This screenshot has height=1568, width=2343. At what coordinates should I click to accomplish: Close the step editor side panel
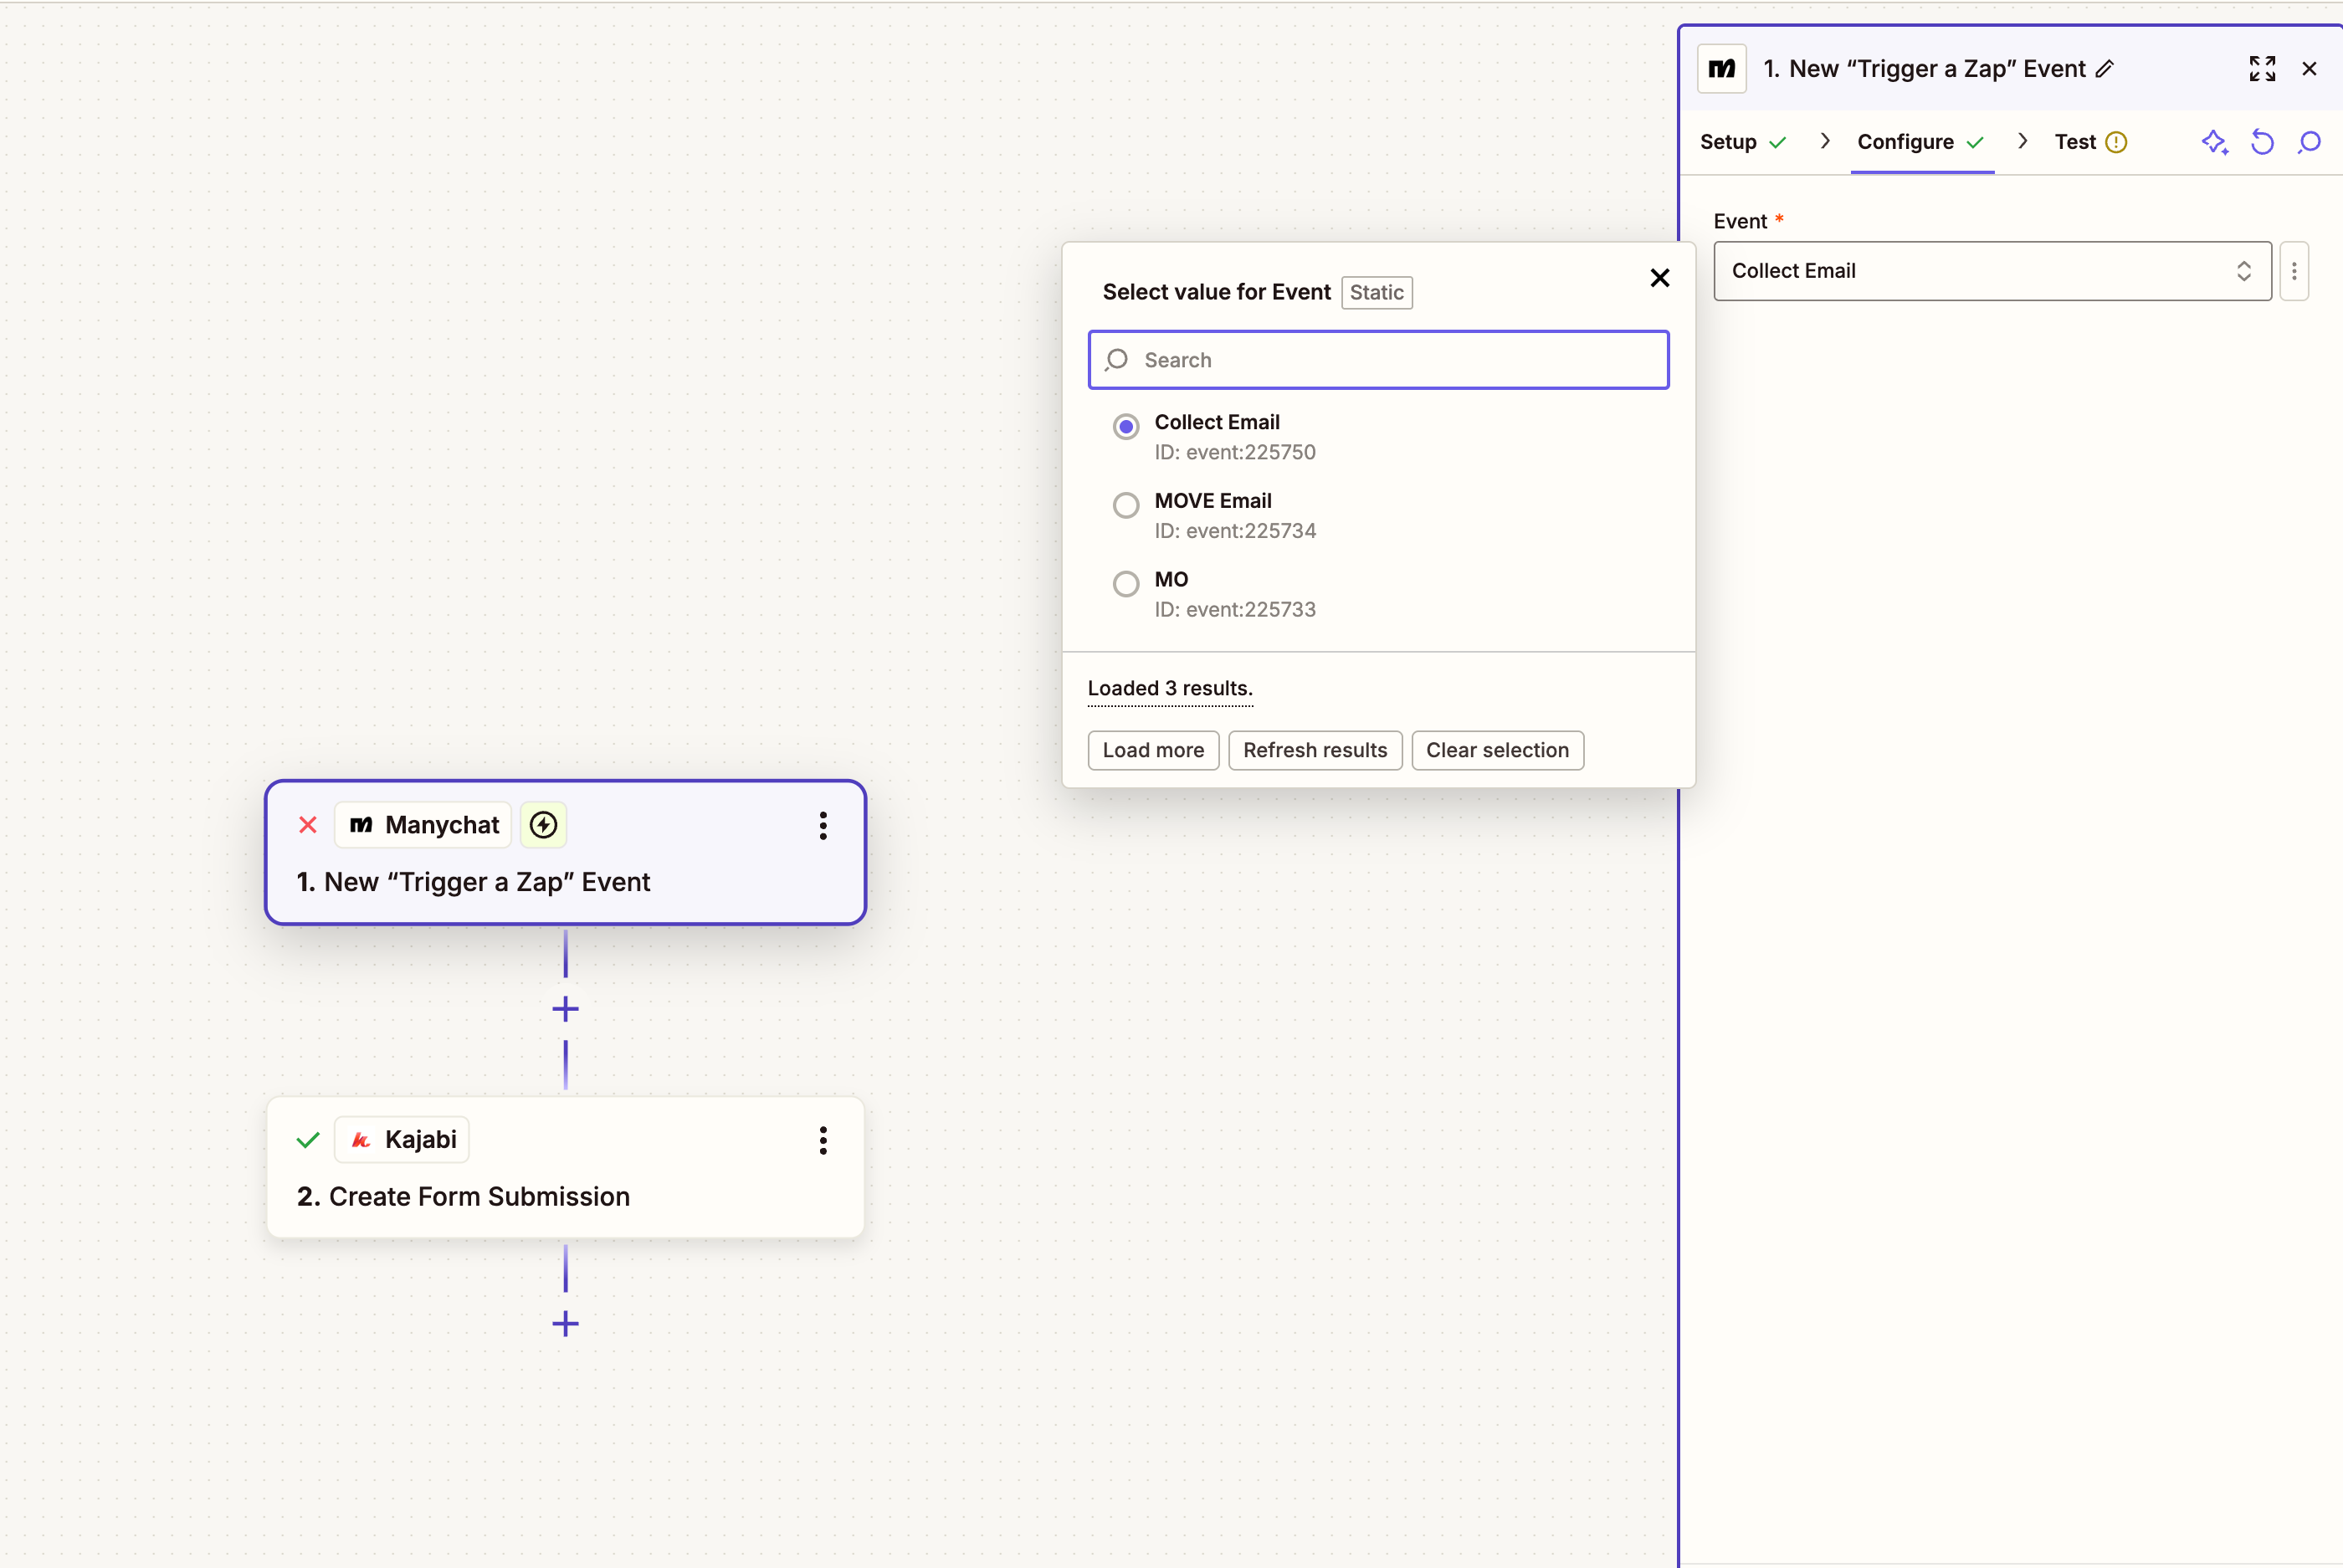(x=2309, y=69)
